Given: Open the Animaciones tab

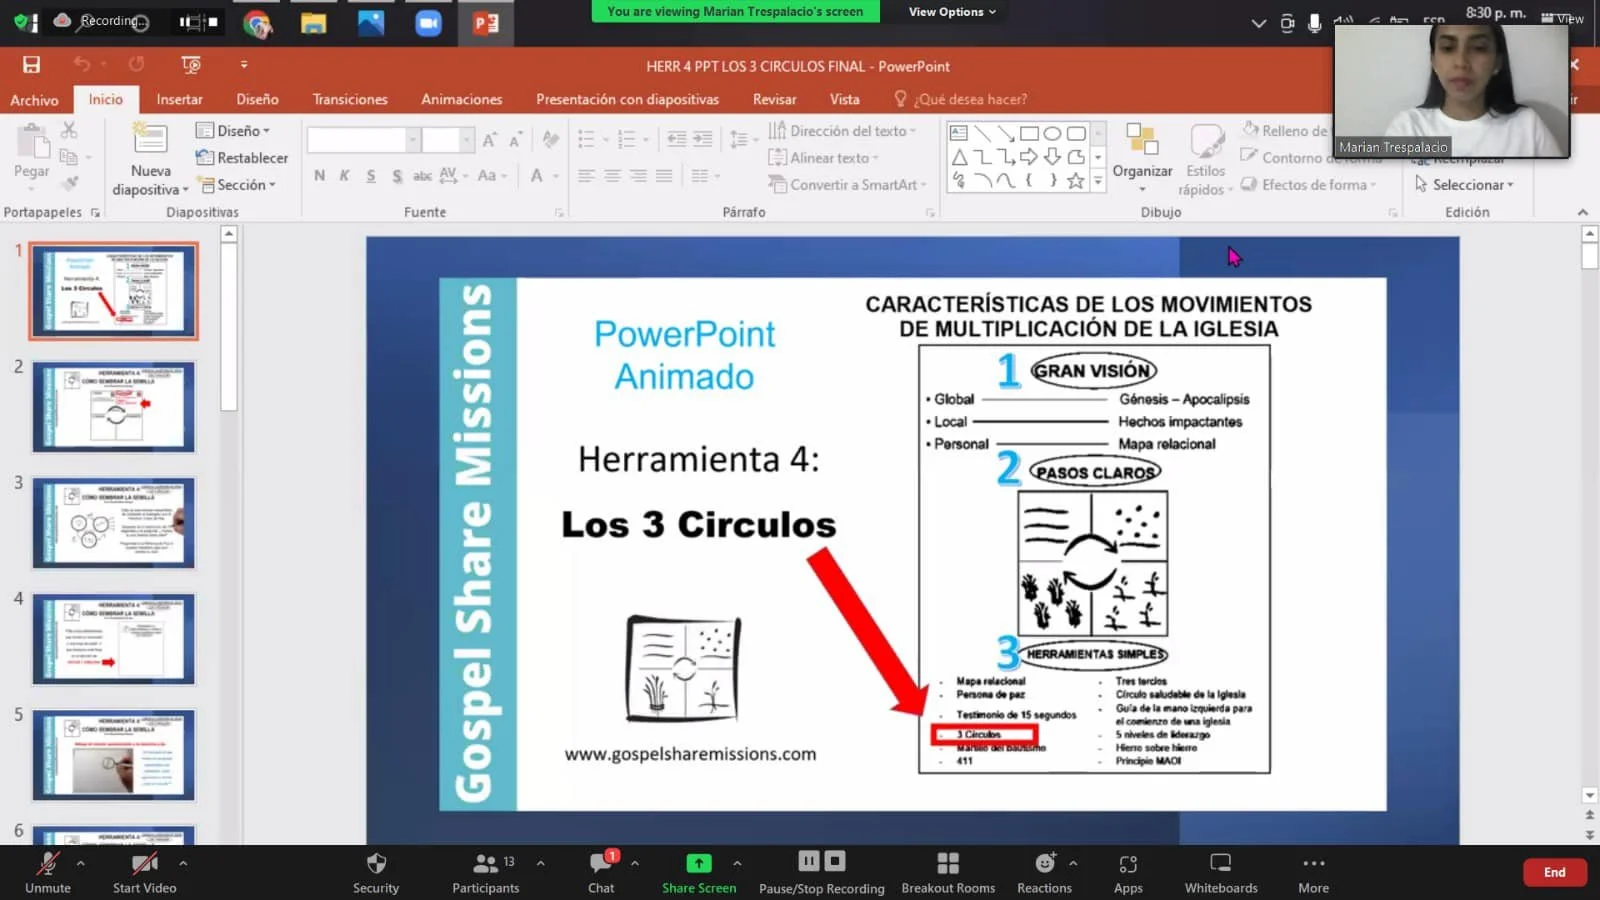Looking at the screenshot, I should [x=461, y=99].
